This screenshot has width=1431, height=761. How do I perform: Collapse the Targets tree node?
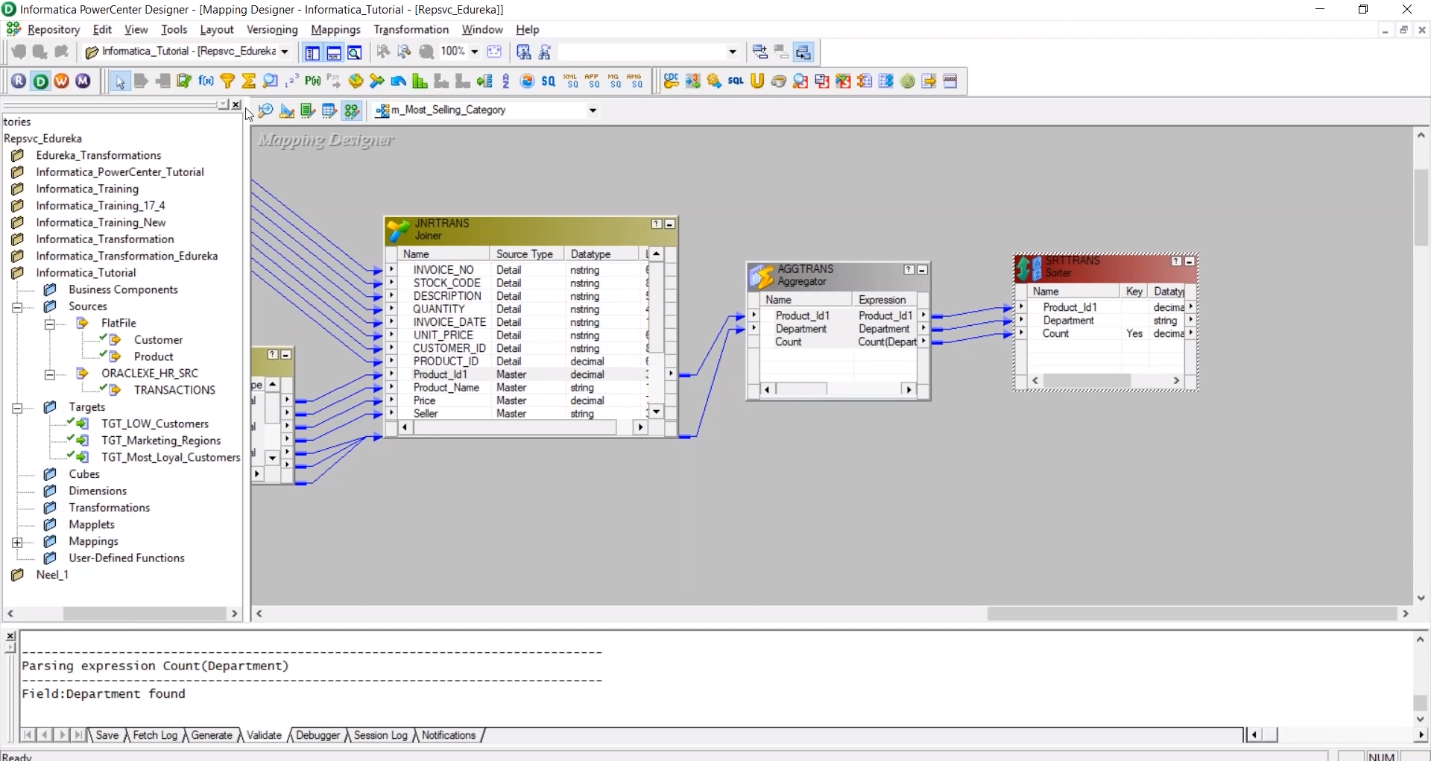tap(17, 408)
